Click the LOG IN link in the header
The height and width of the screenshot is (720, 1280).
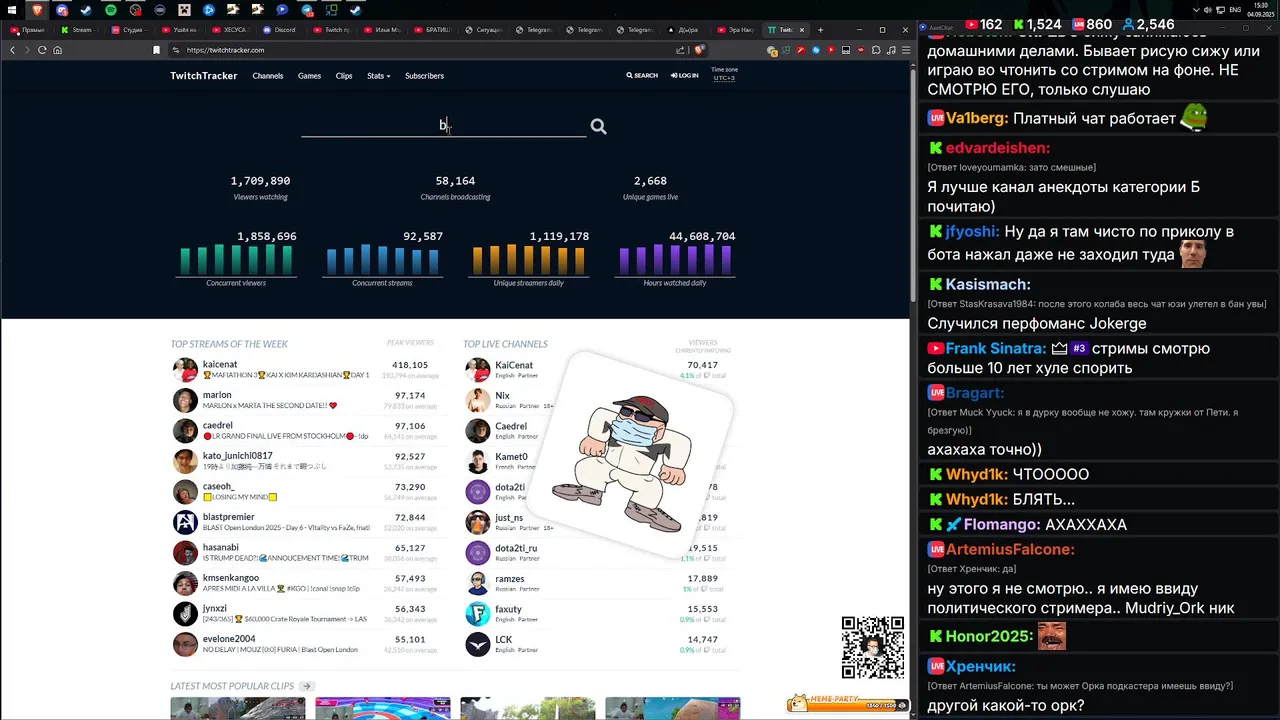[685, 76]
